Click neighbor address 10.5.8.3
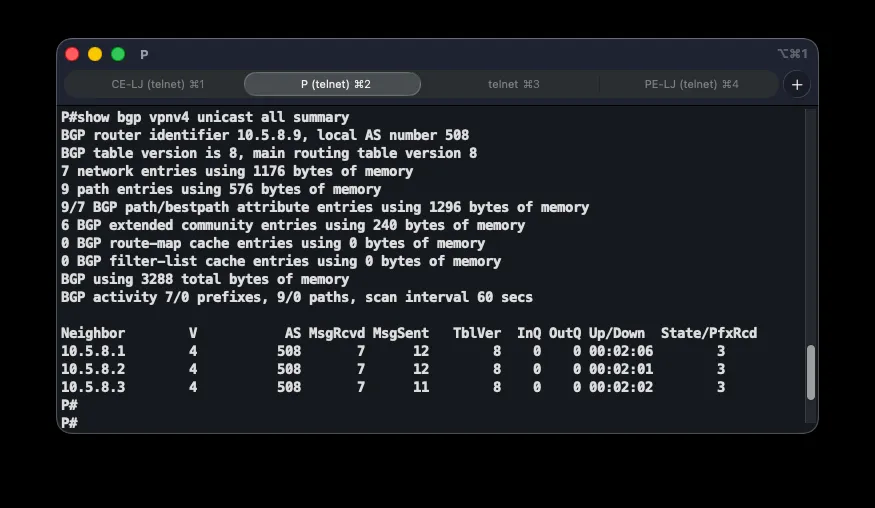875x508 pixels. point(93,387)
